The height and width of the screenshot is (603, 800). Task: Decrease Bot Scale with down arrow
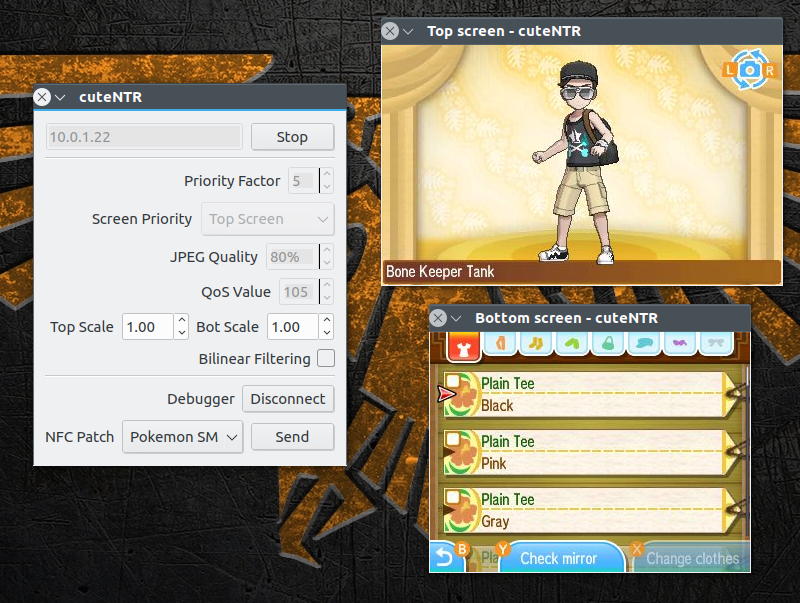(327, 333)
